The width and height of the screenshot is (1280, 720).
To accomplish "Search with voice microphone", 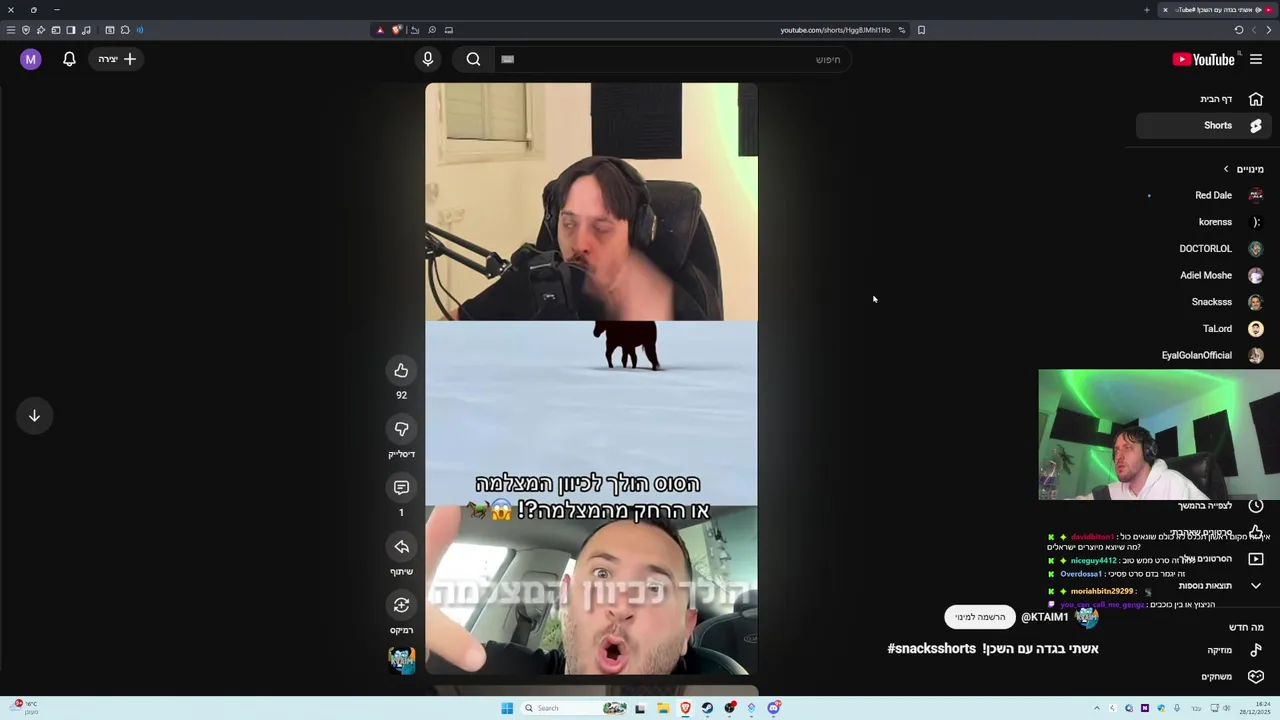I will (428, 59).
